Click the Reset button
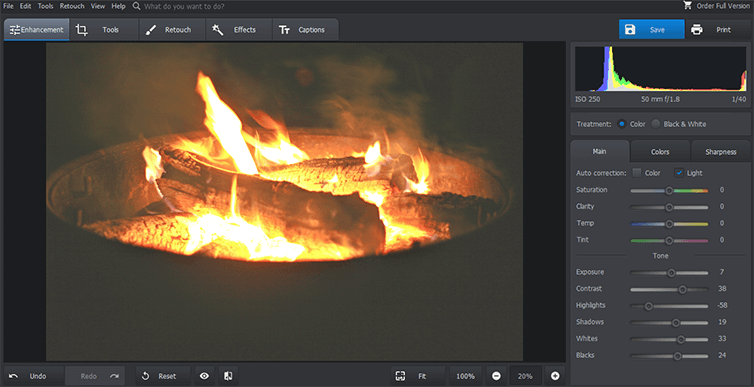 click(163, 376)
